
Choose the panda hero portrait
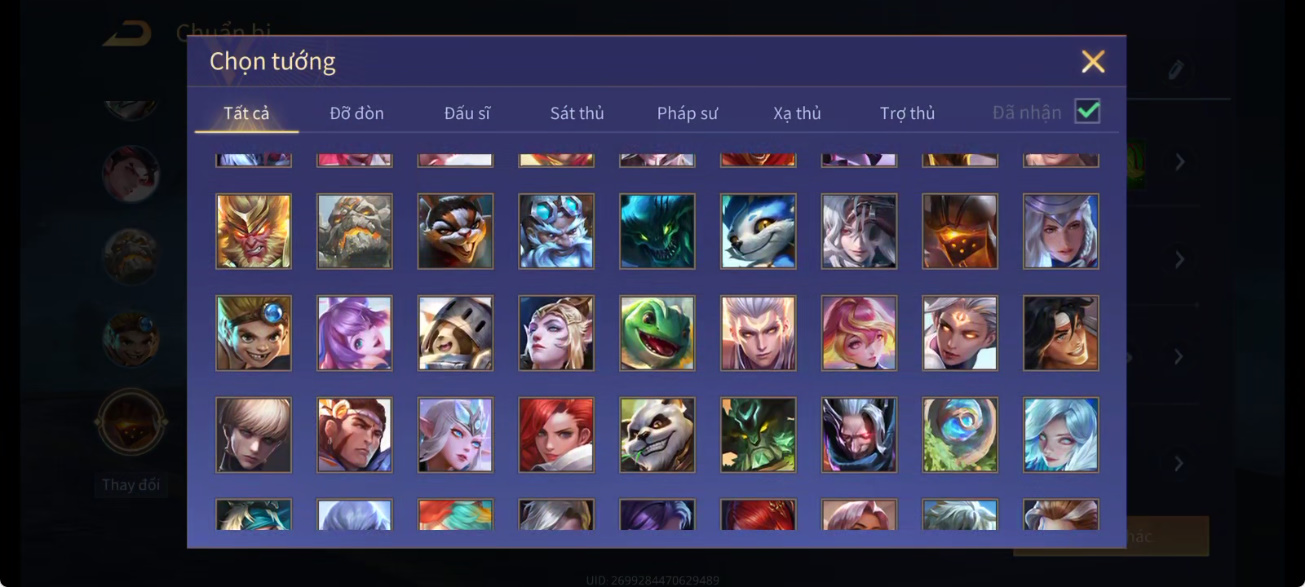click(x=657, y=435)
